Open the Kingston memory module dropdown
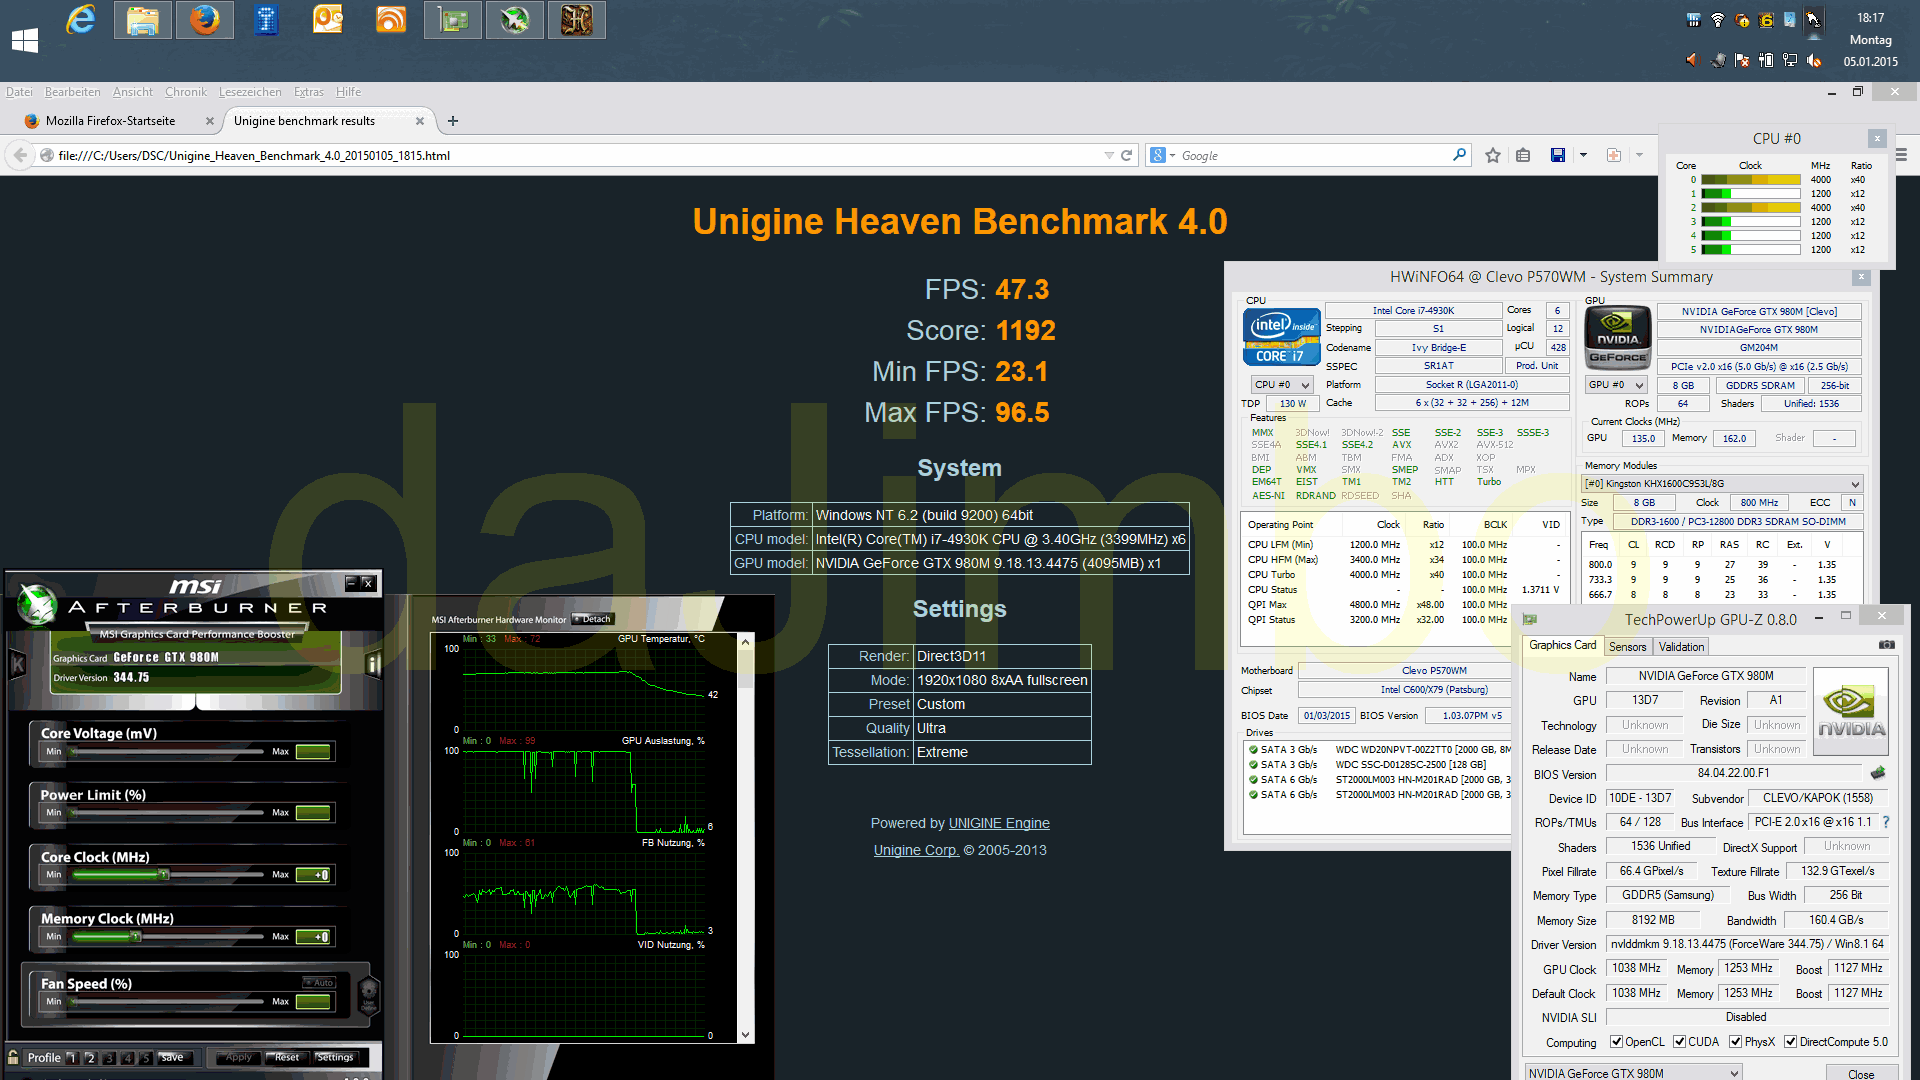This screenshot has height=1080, width=1920. pos(1721,484)
